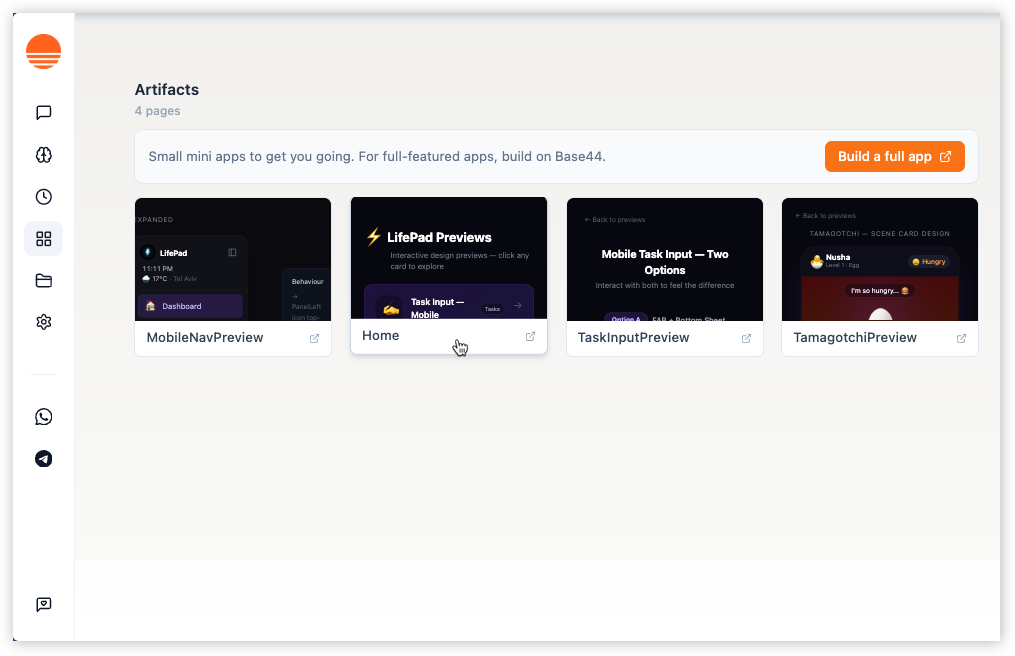1015x656 pixels.
Task: Click the Telegram icon in the sidebar
Action: [x=43, y=459]
